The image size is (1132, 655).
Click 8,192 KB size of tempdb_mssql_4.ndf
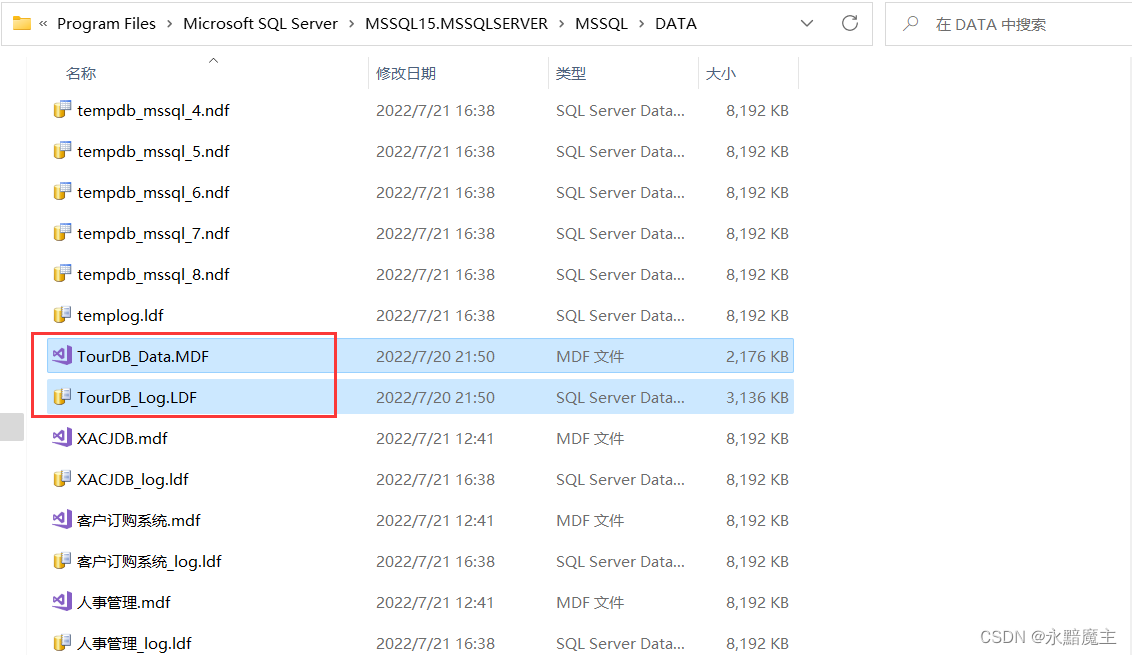pyautogui.click(x=757, y=110)
